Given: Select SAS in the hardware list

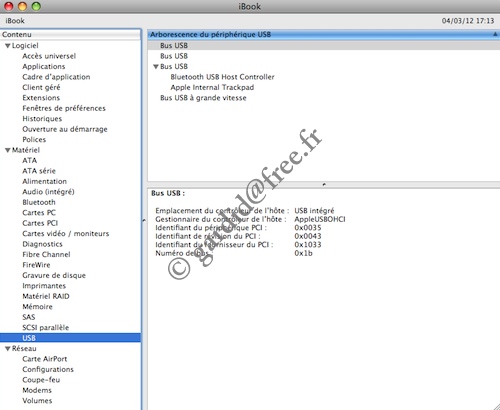Looking at the screenshot, I should (x=29, y=317).
